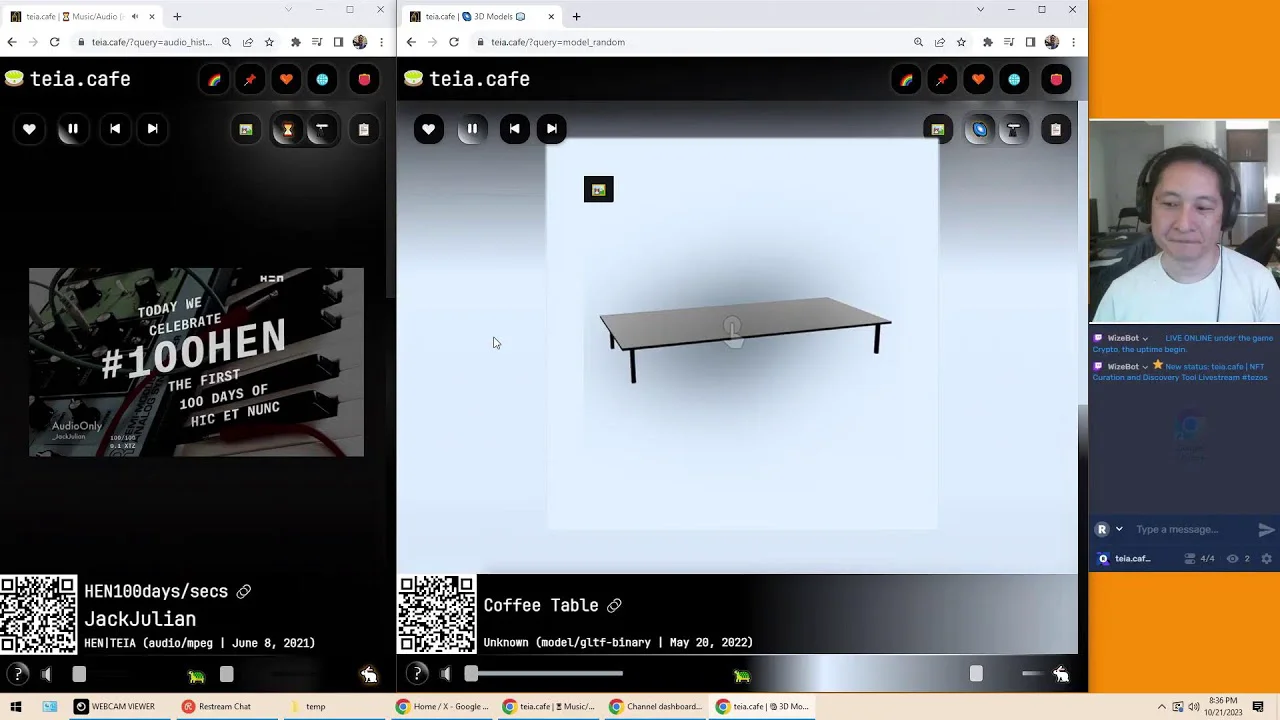Expand the WizeBot dropdown arrow in the top chat message

(1145, 339)
